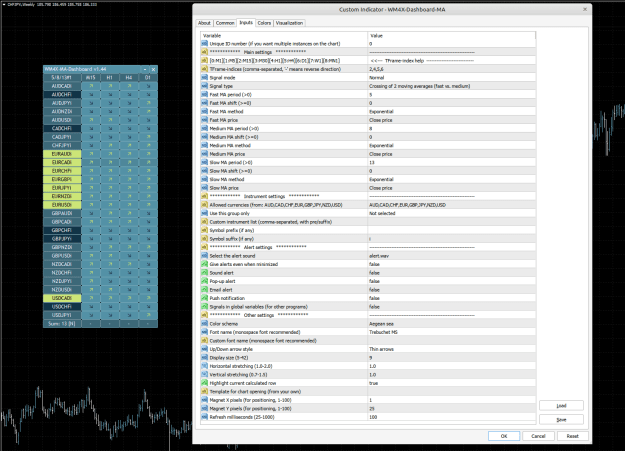Click the H4 column header in dashboard
The width and height of the screenshot is (625, 451).
click(129, 77)
